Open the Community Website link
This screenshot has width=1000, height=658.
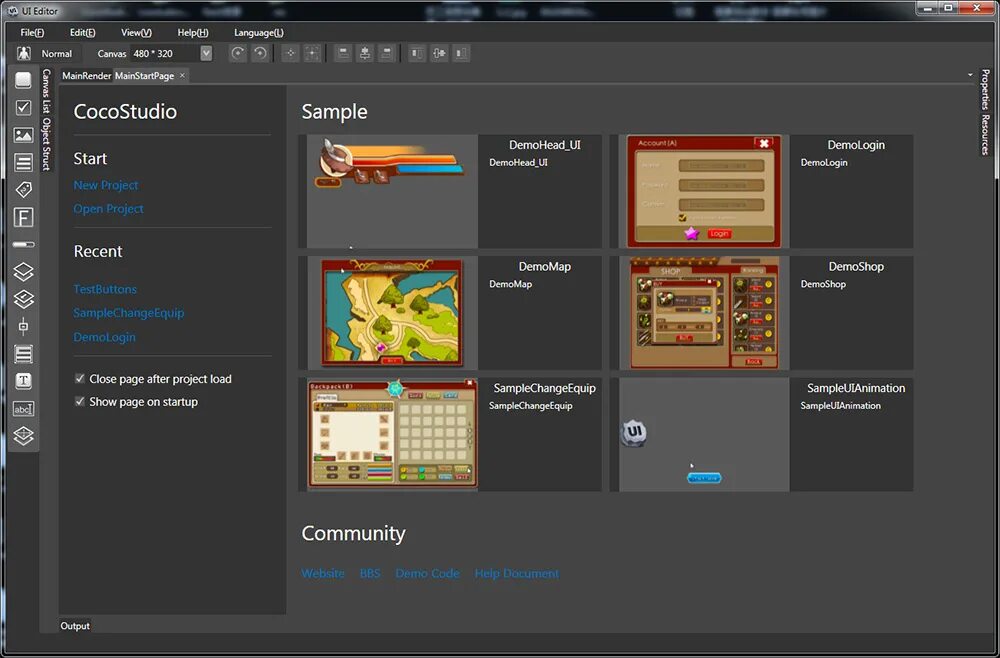click(x=323, y=573)
